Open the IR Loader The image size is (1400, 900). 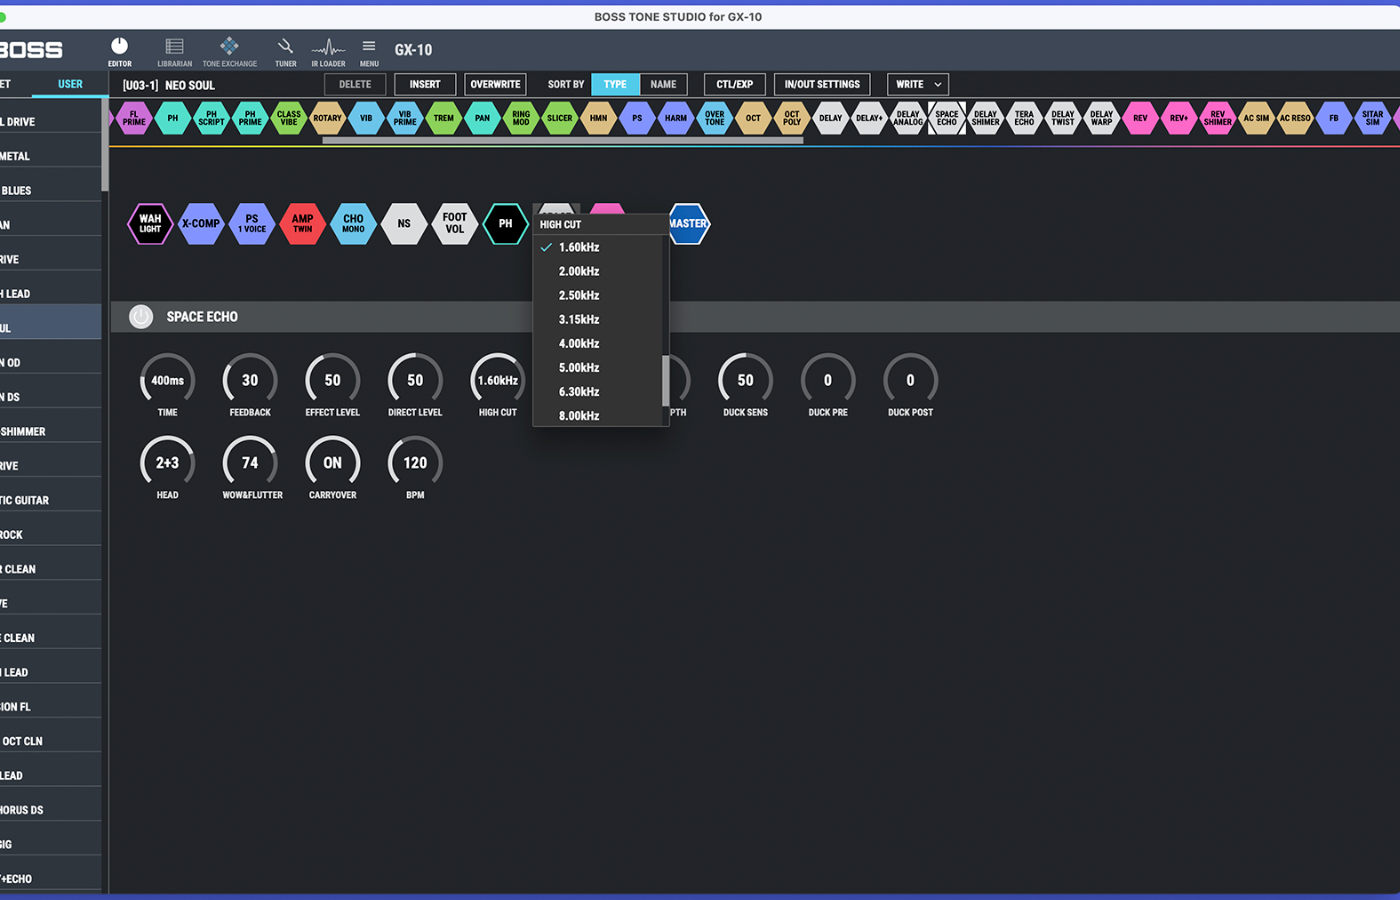[x=328, y=51]
